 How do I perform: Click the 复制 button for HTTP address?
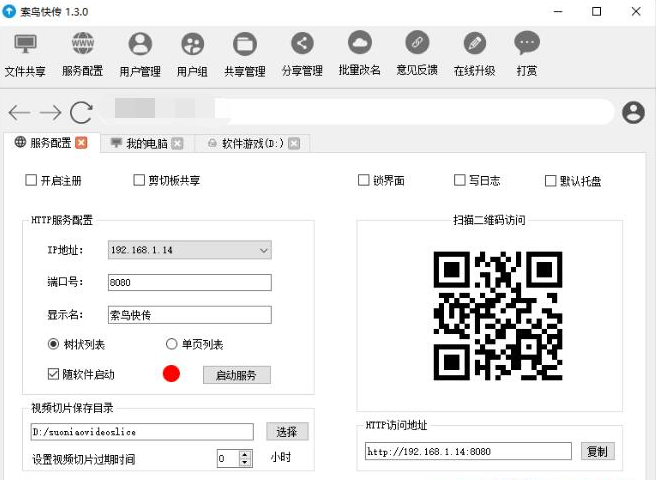click(x=597, y=451)
